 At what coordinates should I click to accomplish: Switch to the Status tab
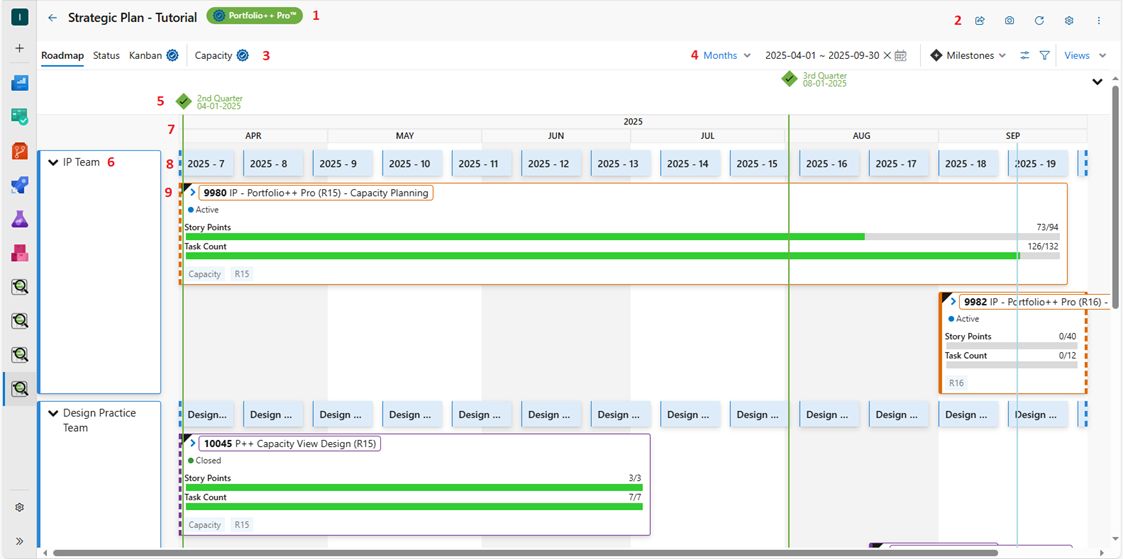pyautogui.click(x=106, y=55)
